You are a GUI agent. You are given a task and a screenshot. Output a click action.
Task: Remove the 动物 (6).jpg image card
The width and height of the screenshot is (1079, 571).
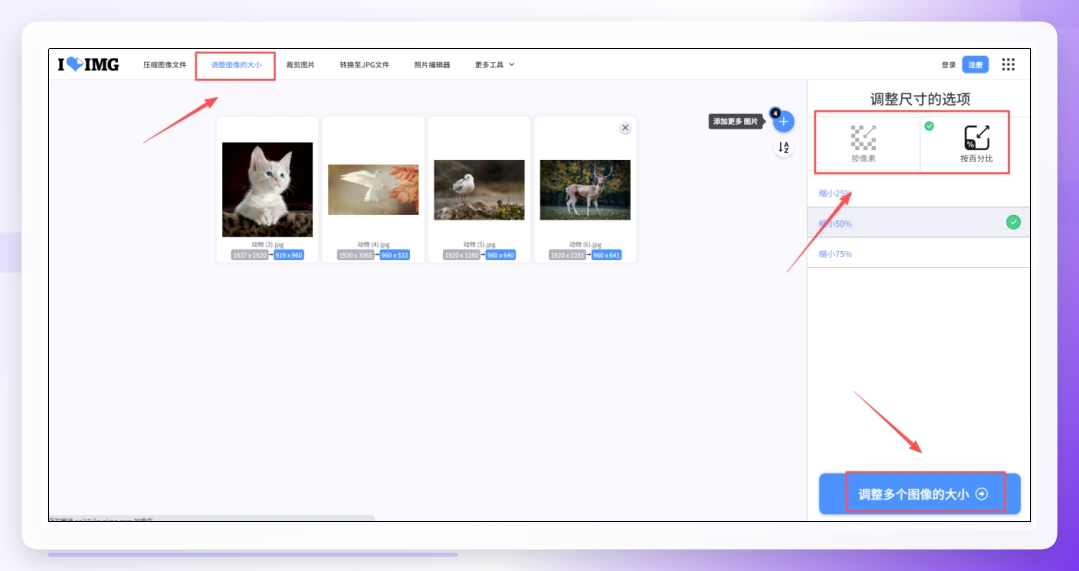pyautogui.click(x=625, y=128)
